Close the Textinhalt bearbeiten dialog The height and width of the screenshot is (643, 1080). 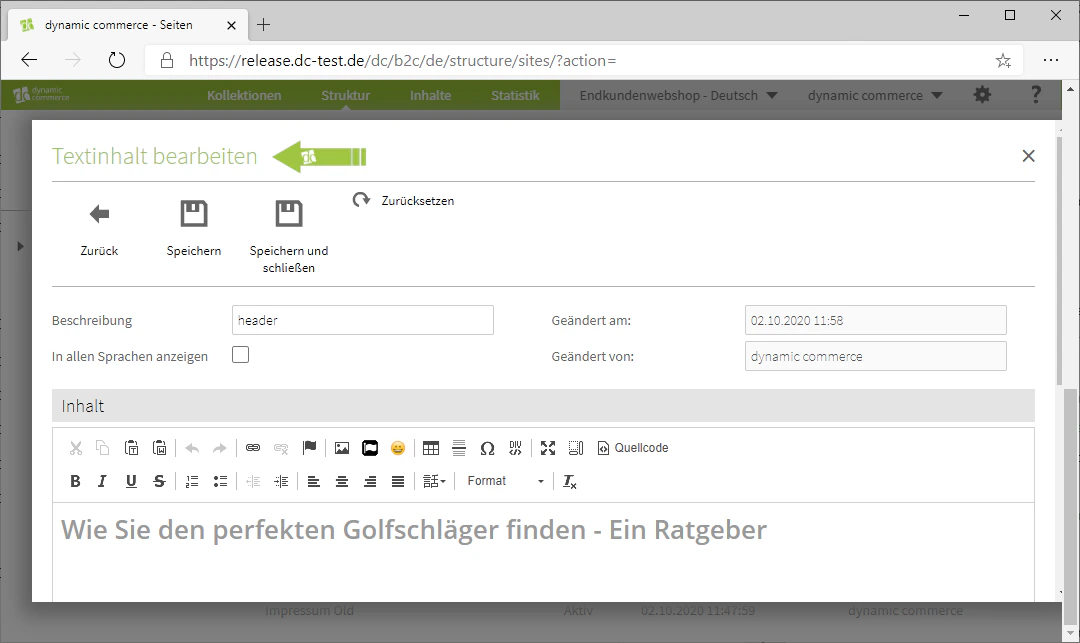tap(1028, 156)
